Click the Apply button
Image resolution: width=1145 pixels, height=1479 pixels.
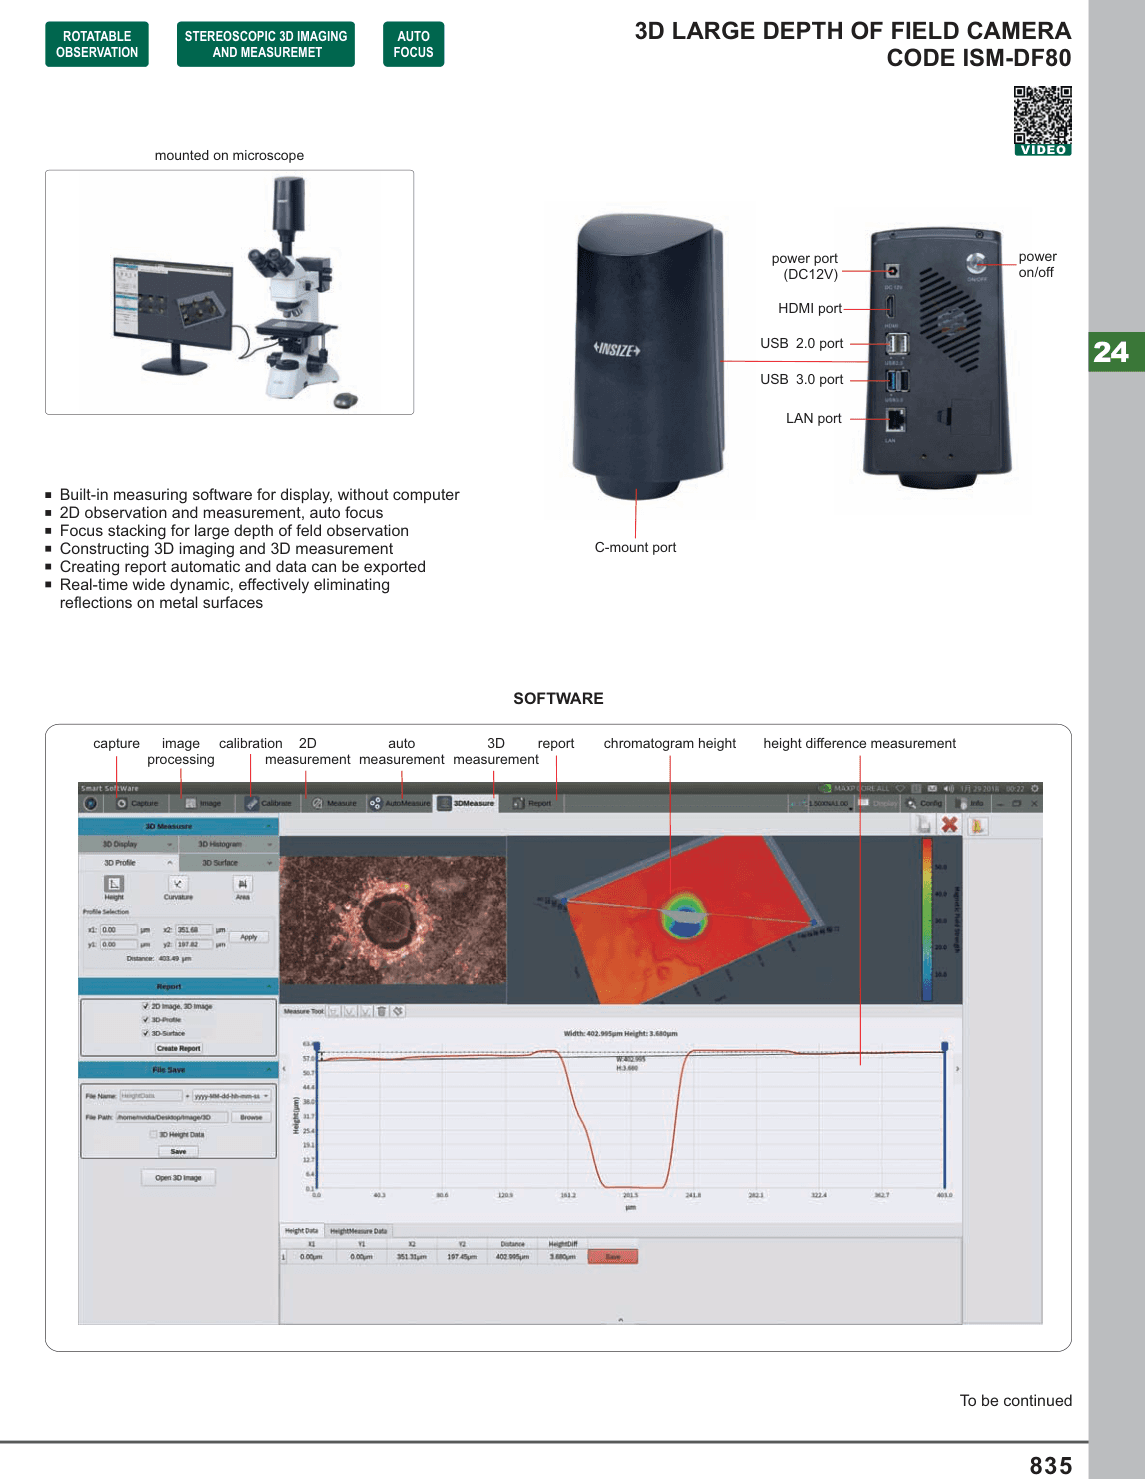[249, 937]
